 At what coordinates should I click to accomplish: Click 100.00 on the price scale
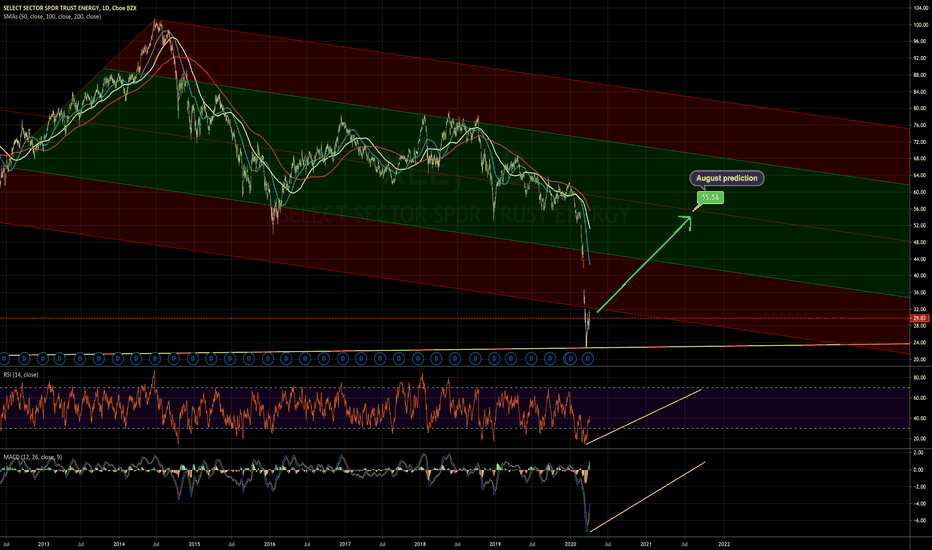[920, 25]
